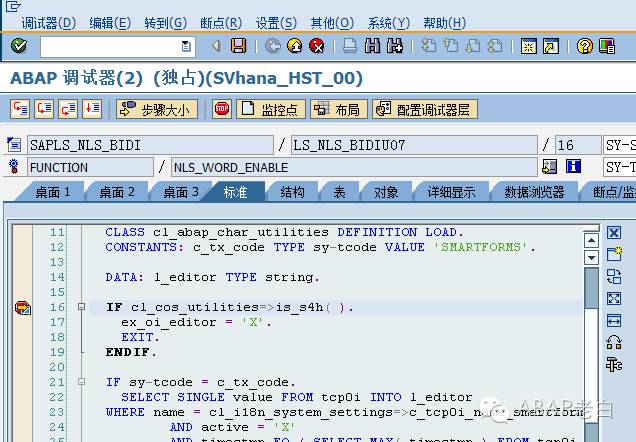The height and width of the screenshot is (442, 636).
Task: Open the 系统(Y) menu
Action: pyautogui.click(x=389, y=23)
